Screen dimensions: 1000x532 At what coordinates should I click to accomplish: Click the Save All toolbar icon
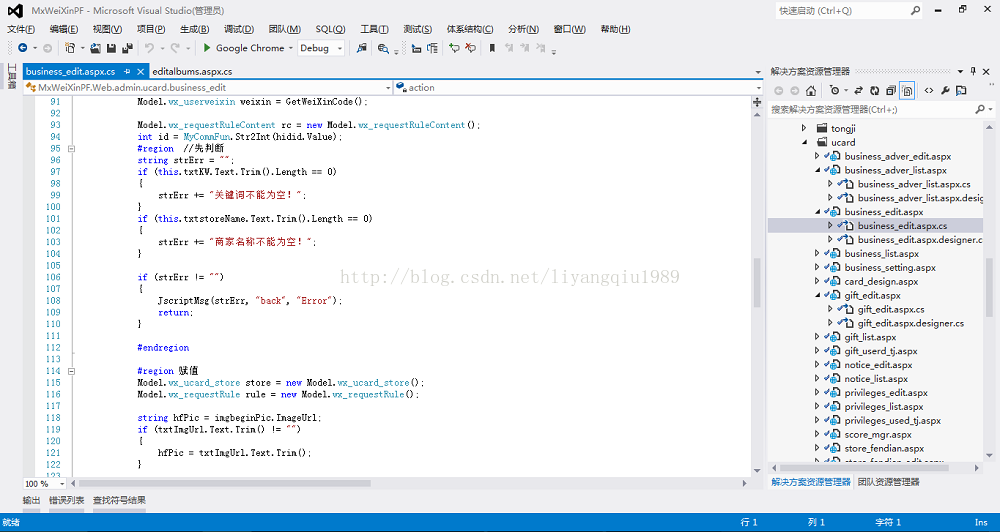point(127,48)
